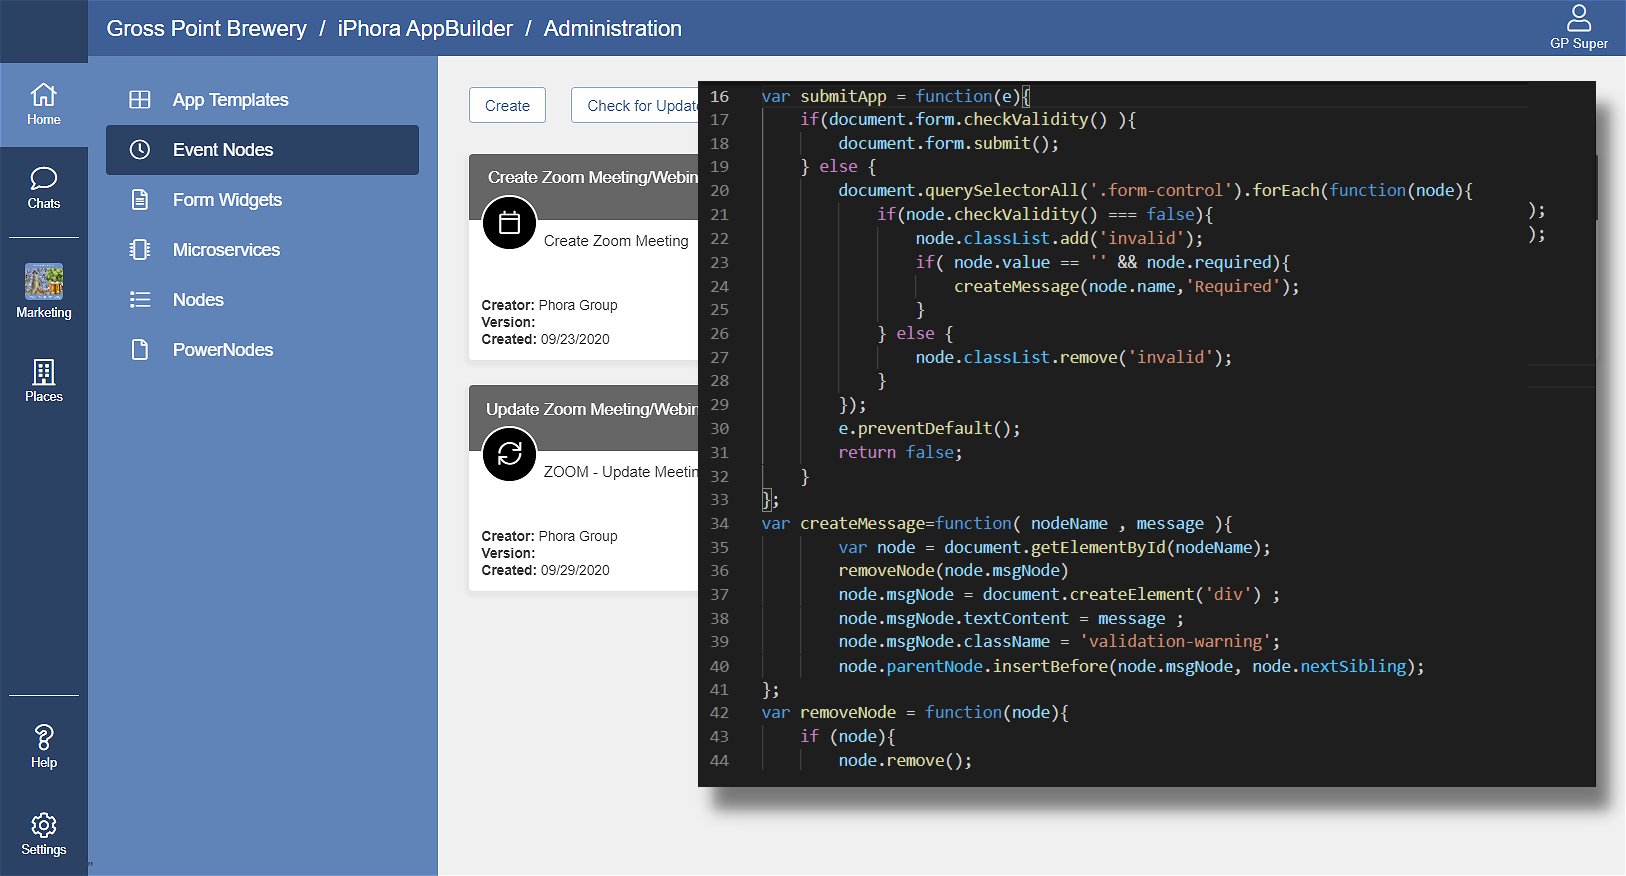Click the calendar icon on Create Zoom Meeting card
This screenshot has width=1626, height=876.
tap(509, 223)
